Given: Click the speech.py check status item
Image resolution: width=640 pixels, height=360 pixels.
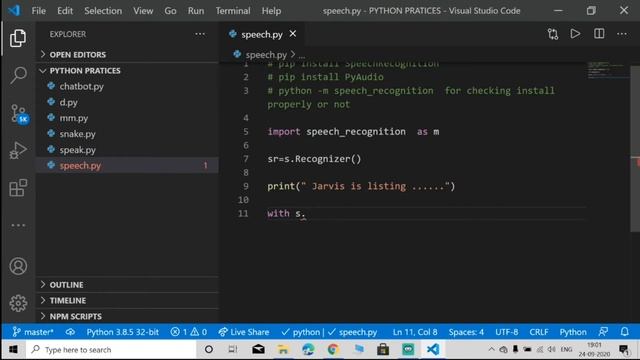Looking at the screenshot, I should pos(353,332).
